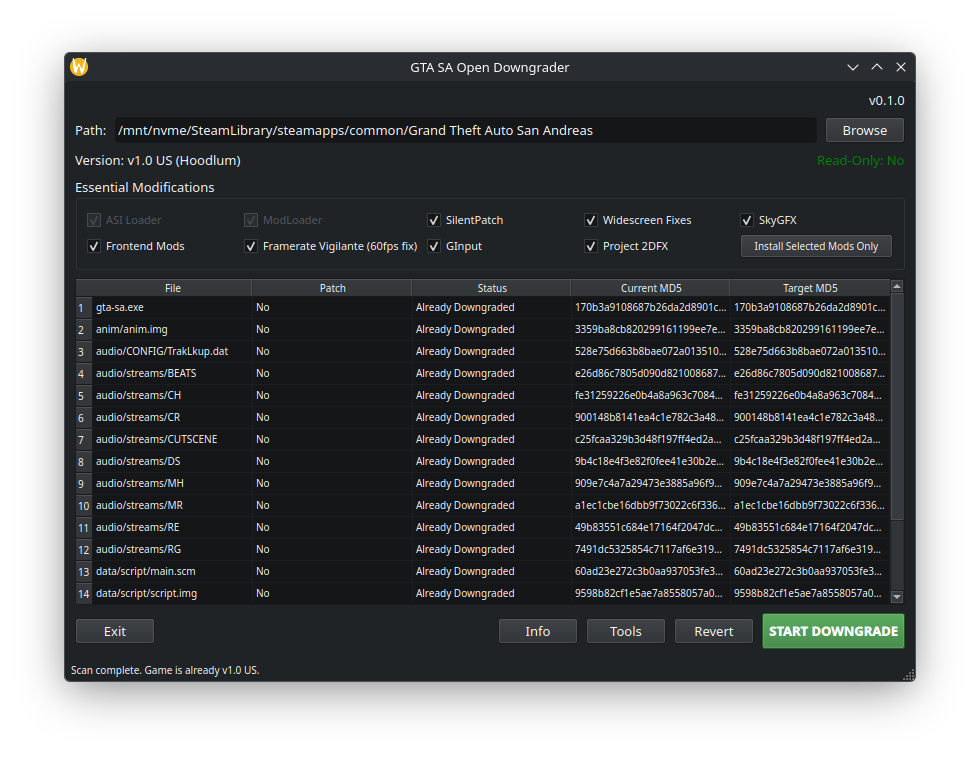Open the Browse folder dialog
The height and width of the screenshot is (758, 980).
(x=864, y=130)
